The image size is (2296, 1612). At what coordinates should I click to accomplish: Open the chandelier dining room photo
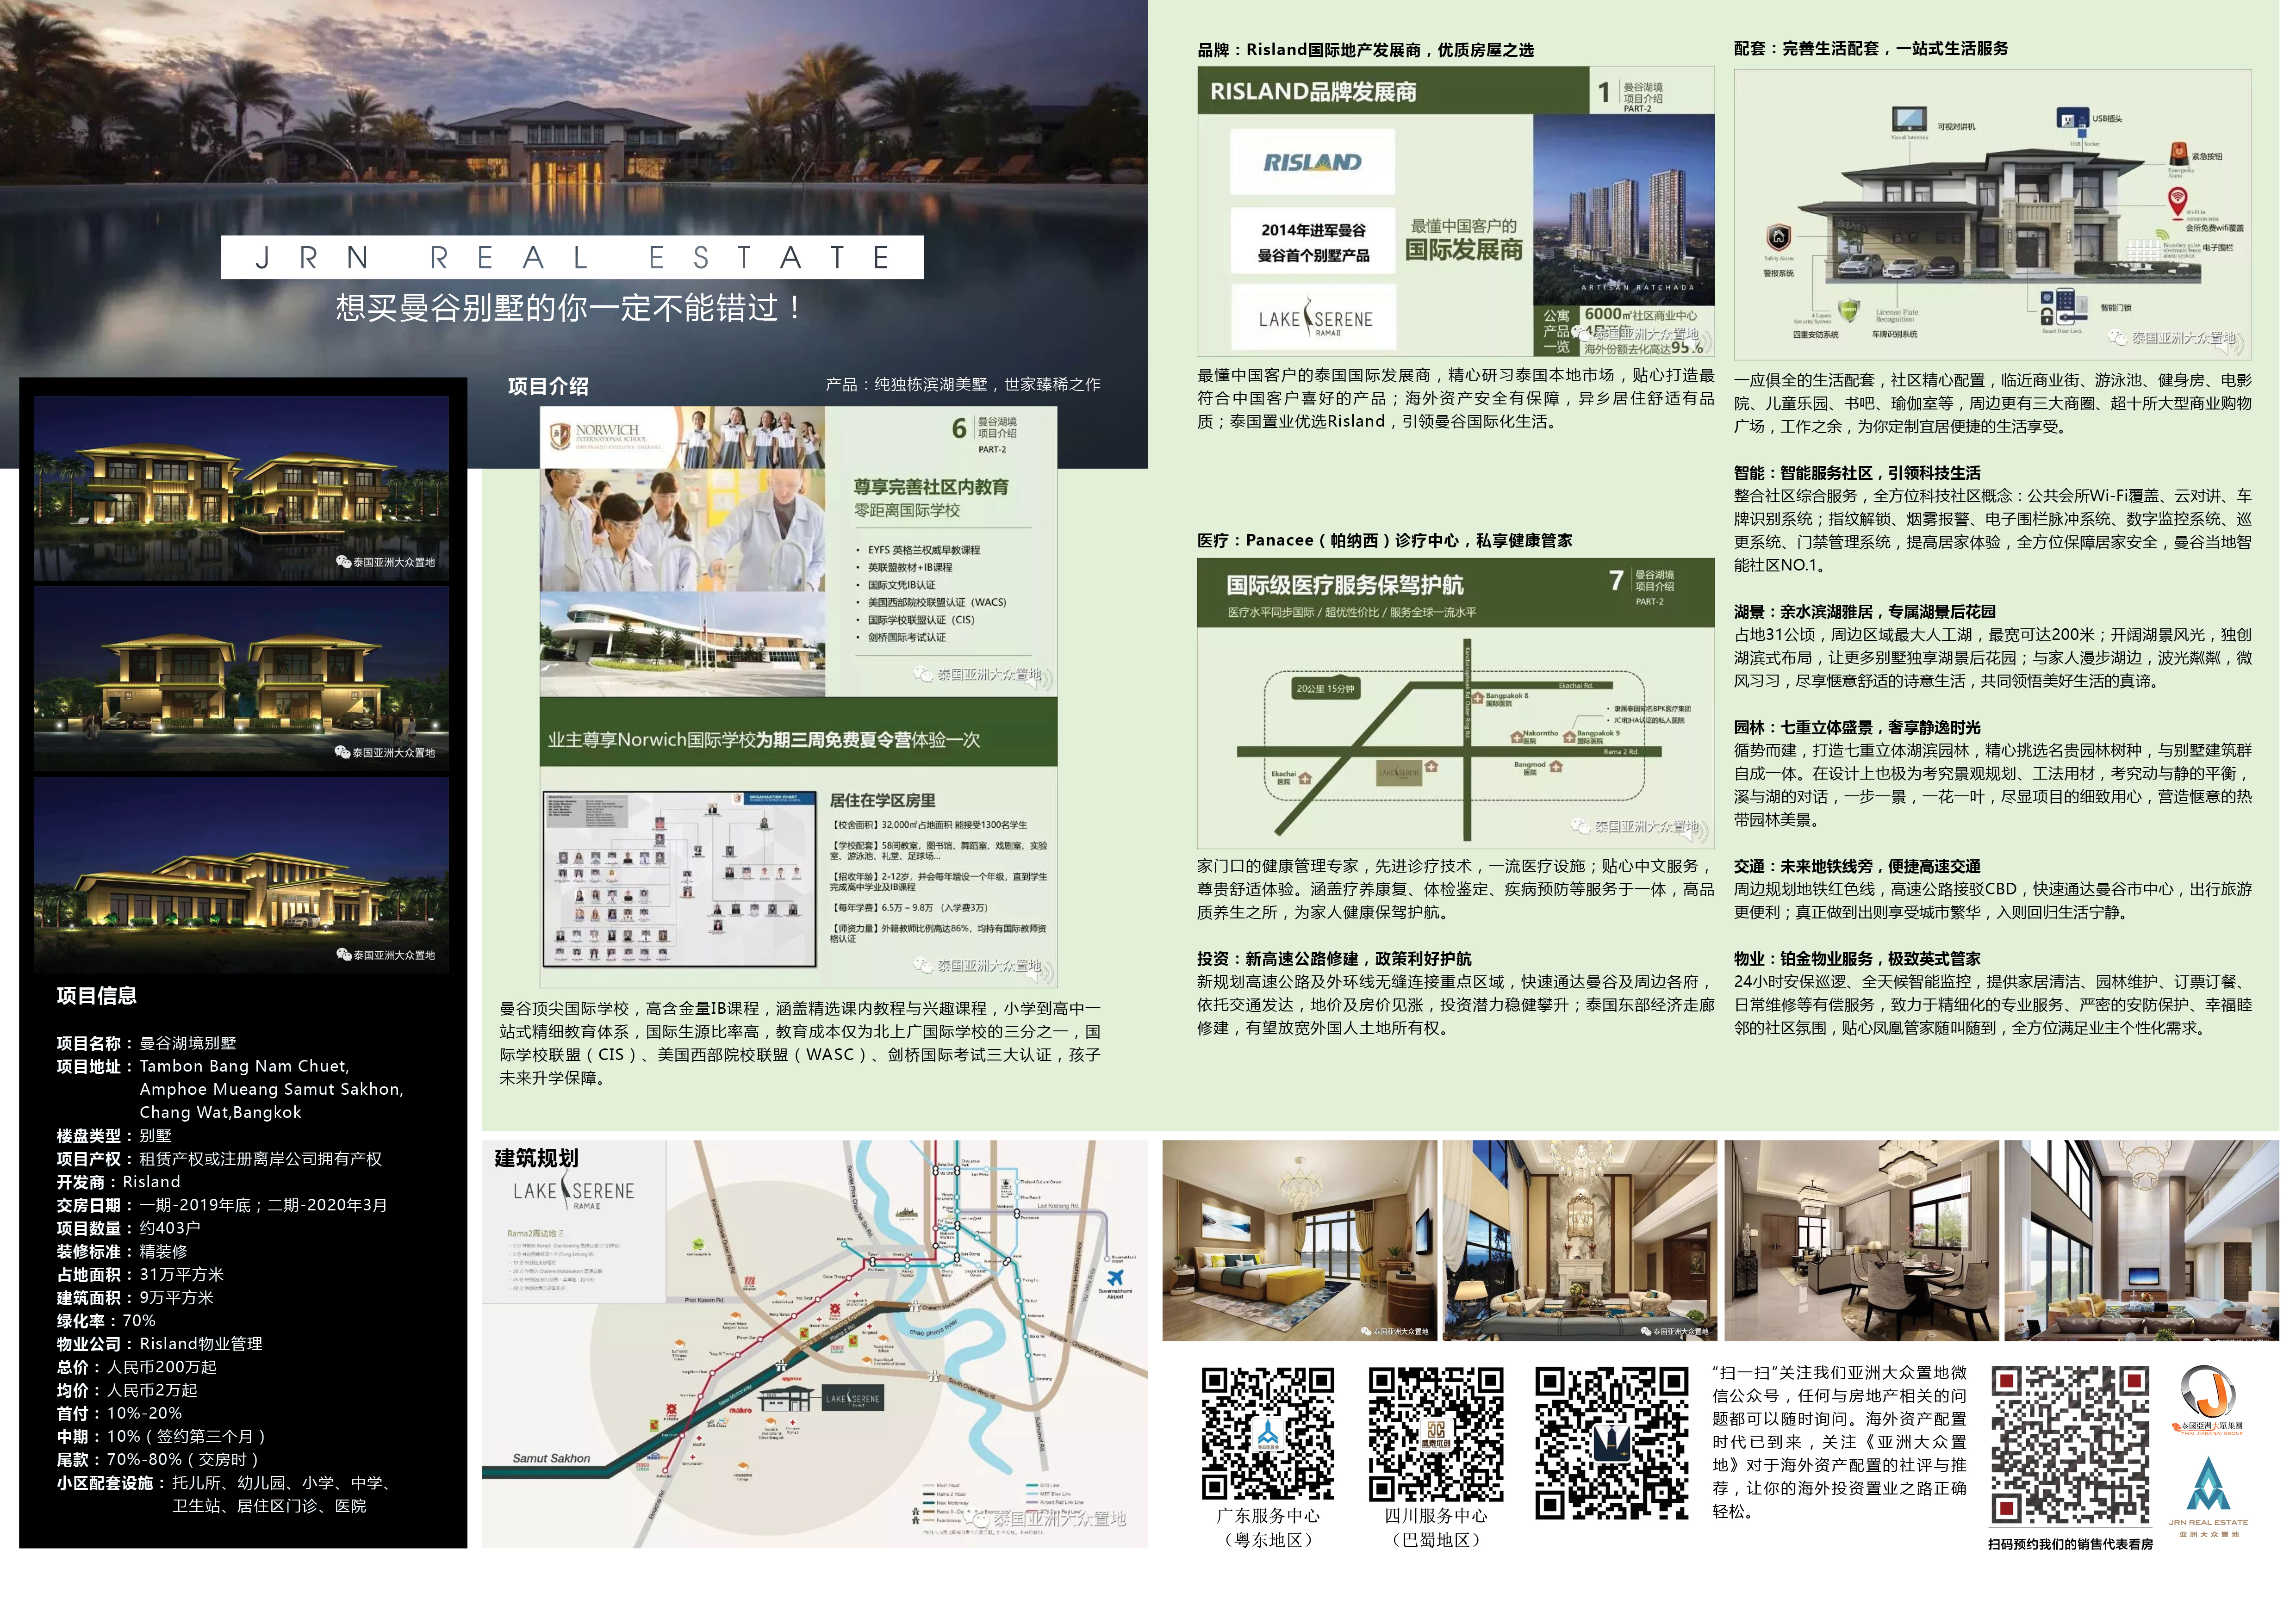pos(1862,1240)
